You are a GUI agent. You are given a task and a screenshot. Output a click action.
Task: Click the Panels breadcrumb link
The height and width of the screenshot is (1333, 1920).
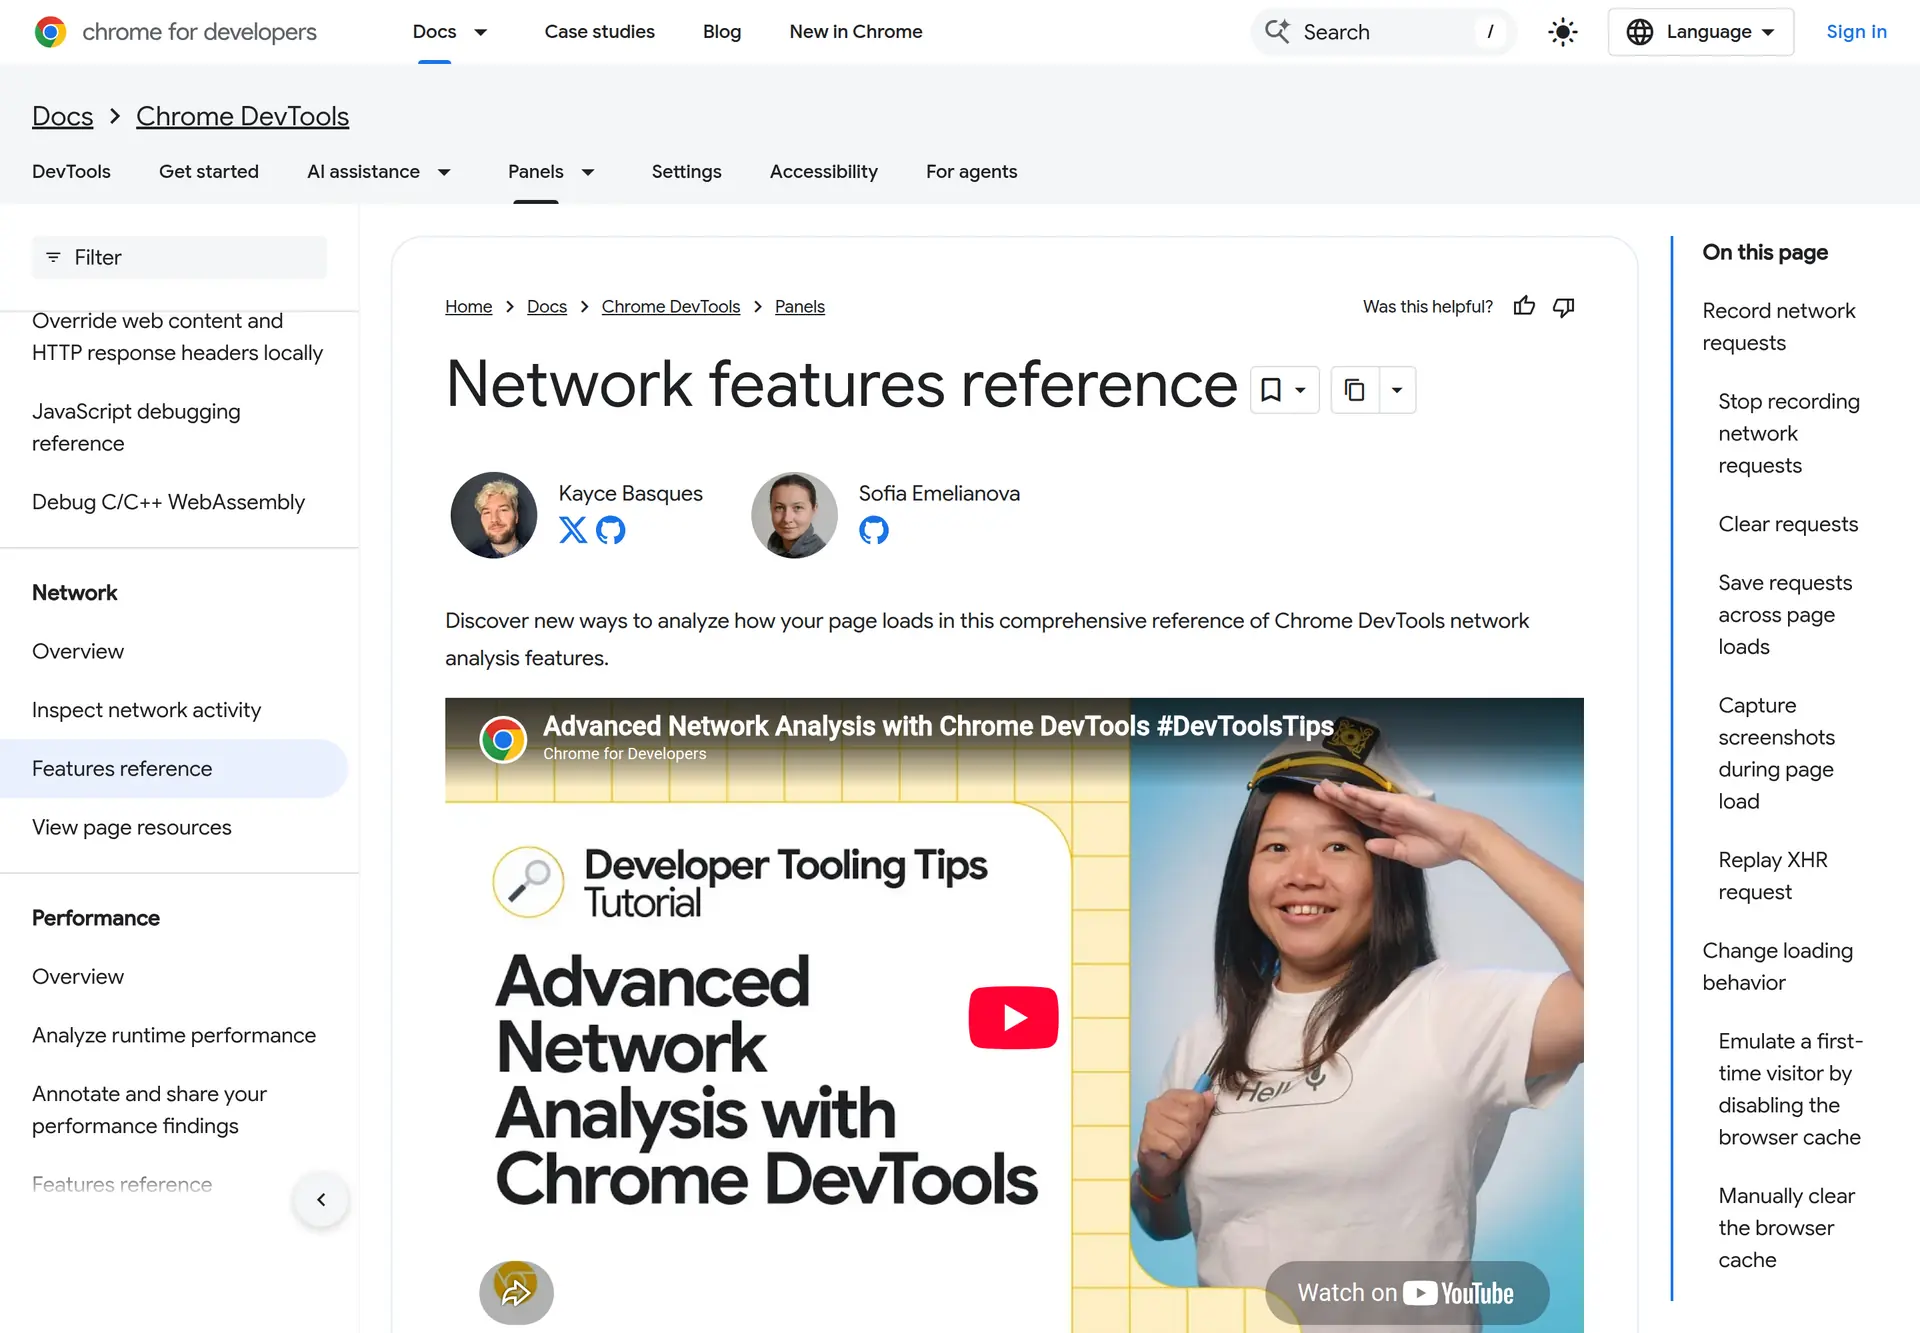tap(800, 307)
